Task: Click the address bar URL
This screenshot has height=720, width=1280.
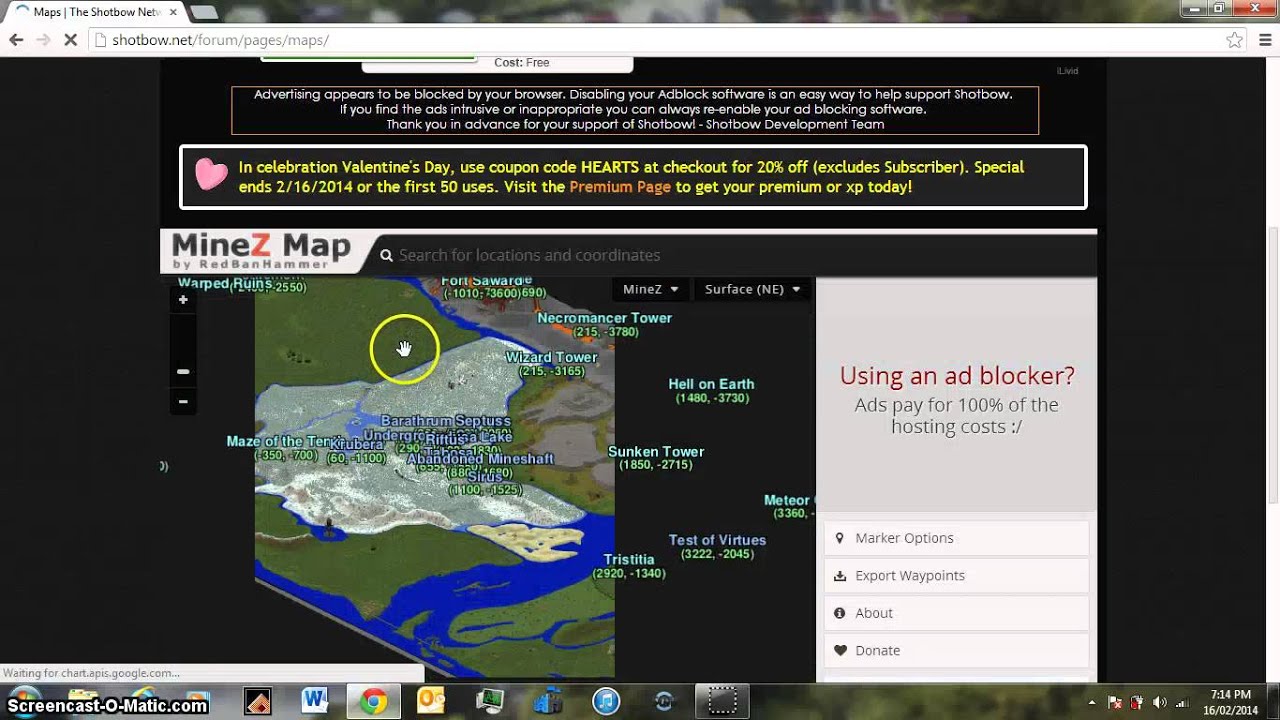Action: pos(220,40)
